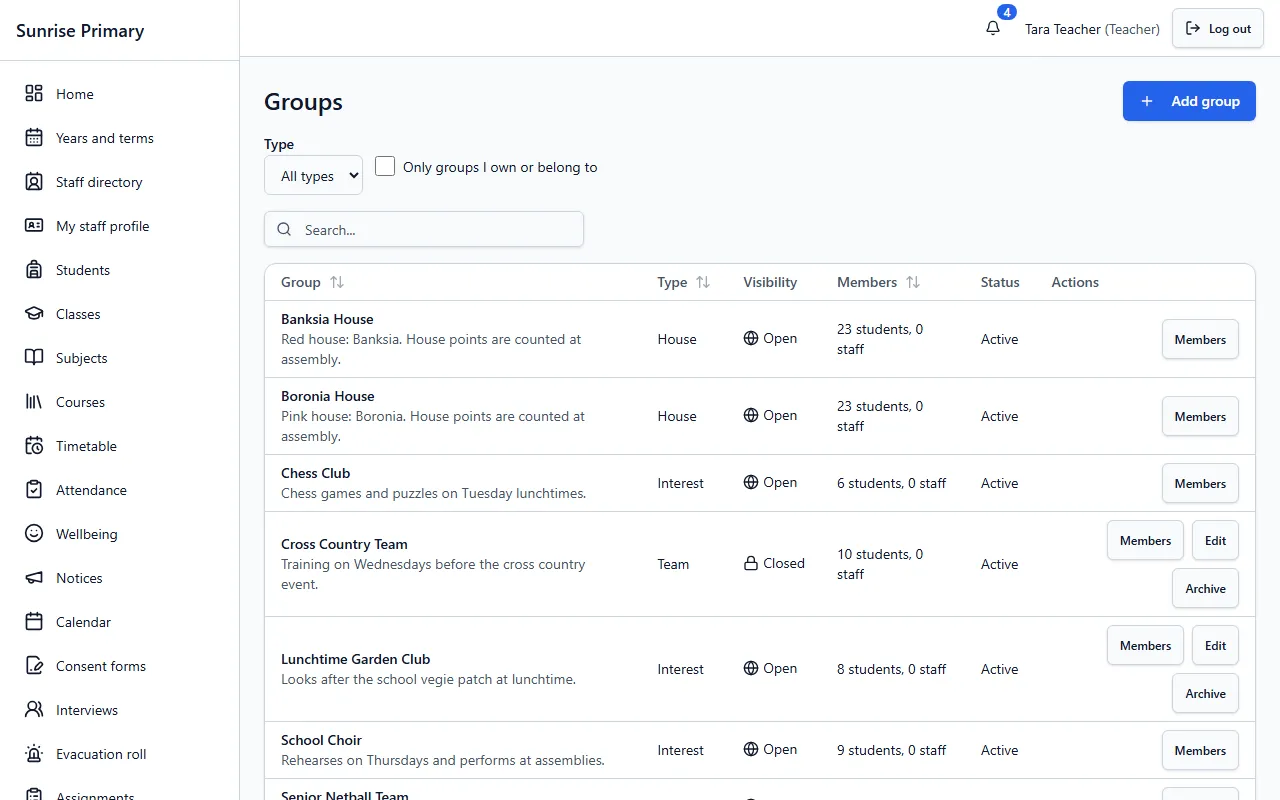Click the Evacuation roll siren icon

click(x=34, y=754)
